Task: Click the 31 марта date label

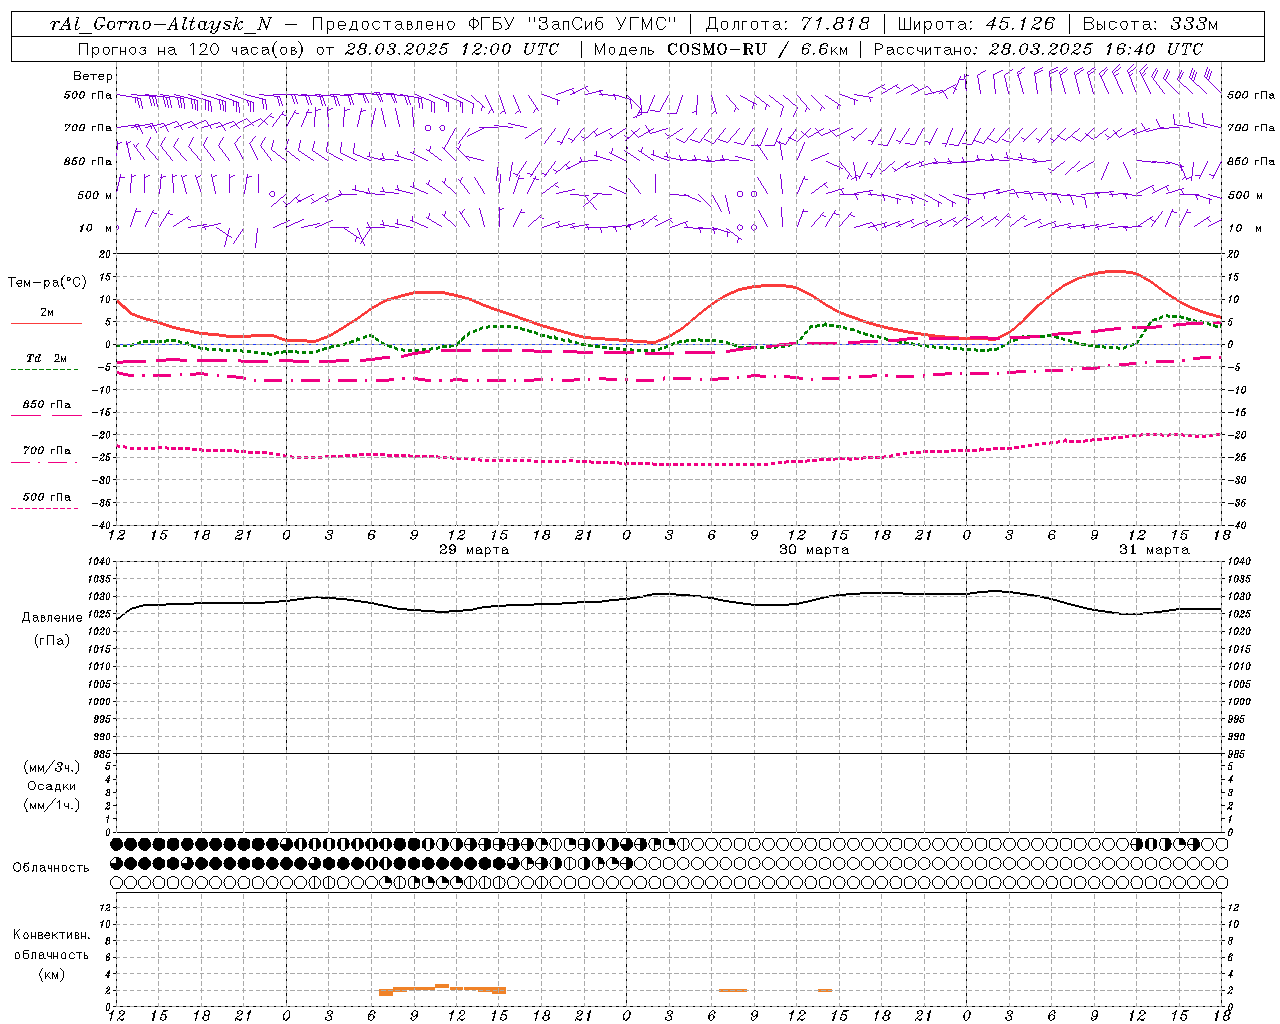Action: pos(1154,550)
